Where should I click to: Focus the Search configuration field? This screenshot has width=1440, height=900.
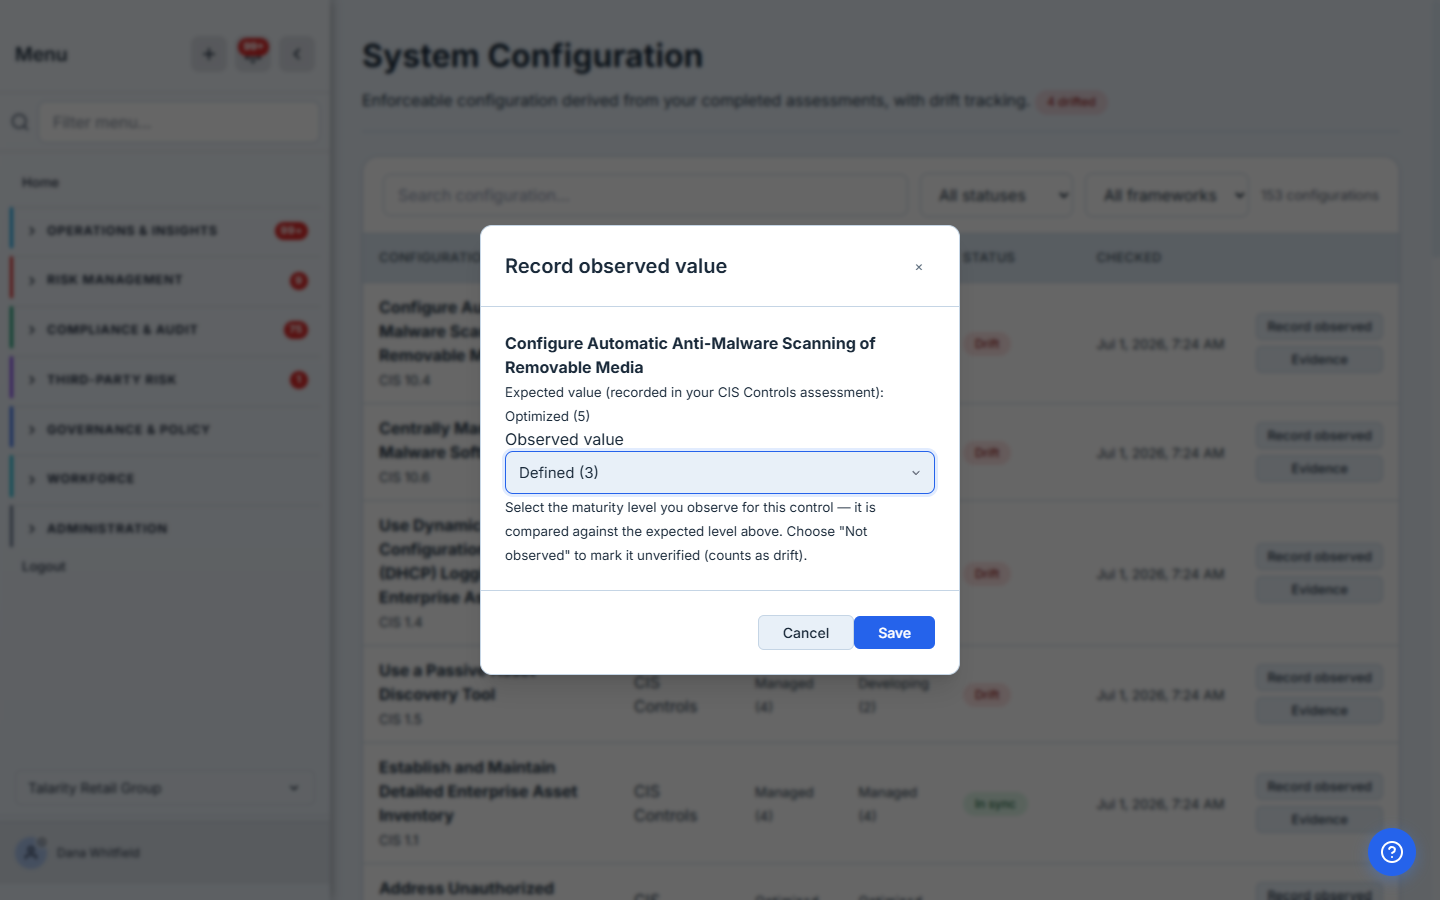click(x=645, y=195)
